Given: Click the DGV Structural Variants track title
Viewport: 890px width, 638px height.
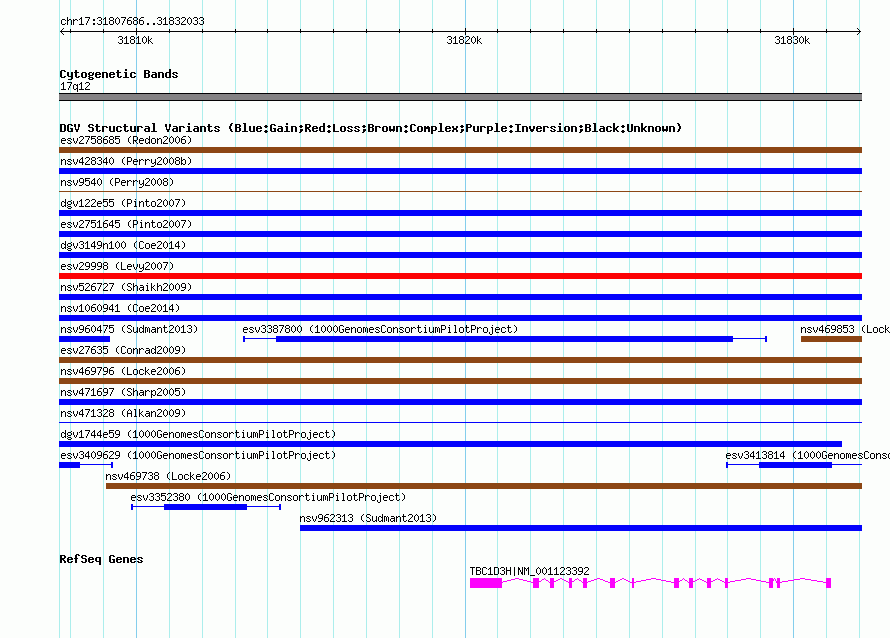Looking at the screenshot, I should [371, 128].
